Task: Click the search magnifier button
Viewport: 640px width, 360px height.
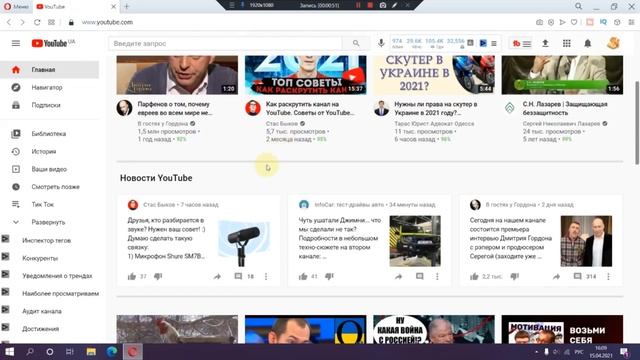Action: coord(356,43)
